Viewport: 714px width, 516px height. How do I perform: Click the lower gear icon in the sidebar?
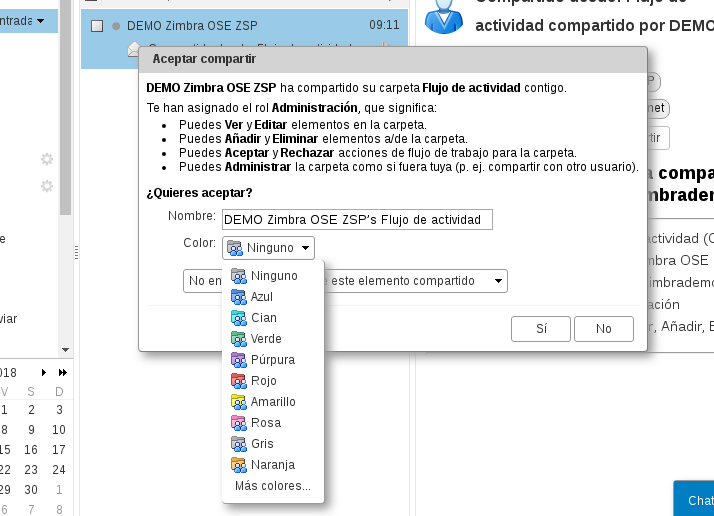[47, 186]
